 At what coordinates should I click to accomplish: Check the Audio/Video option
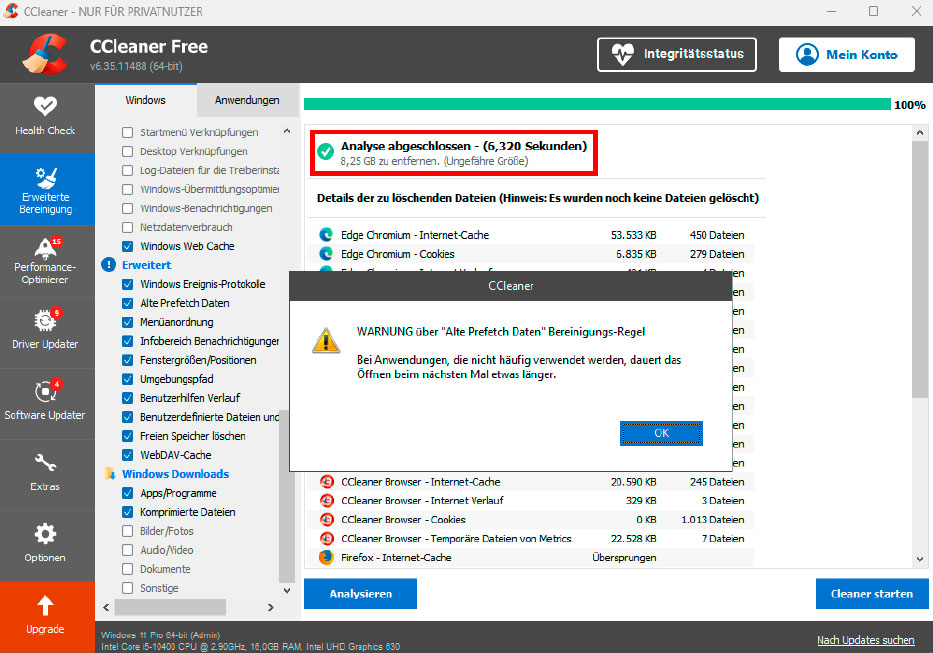click(127, 550)
